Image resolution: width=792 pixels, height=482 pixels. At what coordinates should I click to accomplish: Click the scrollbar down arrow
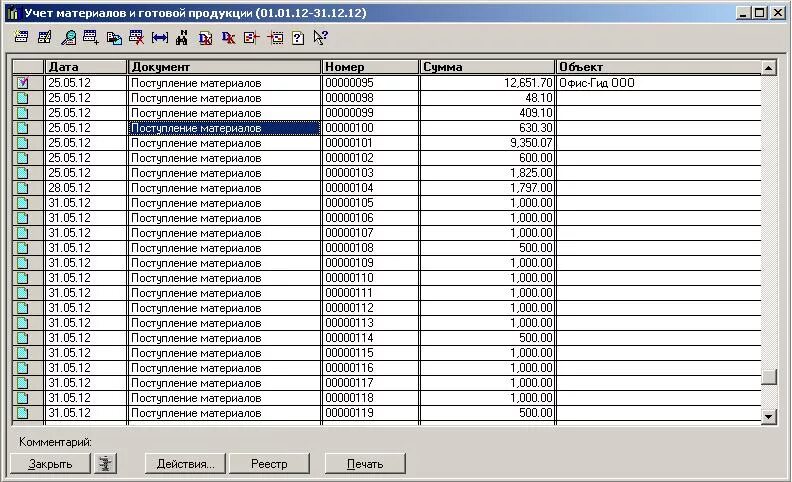click(769, 417)
